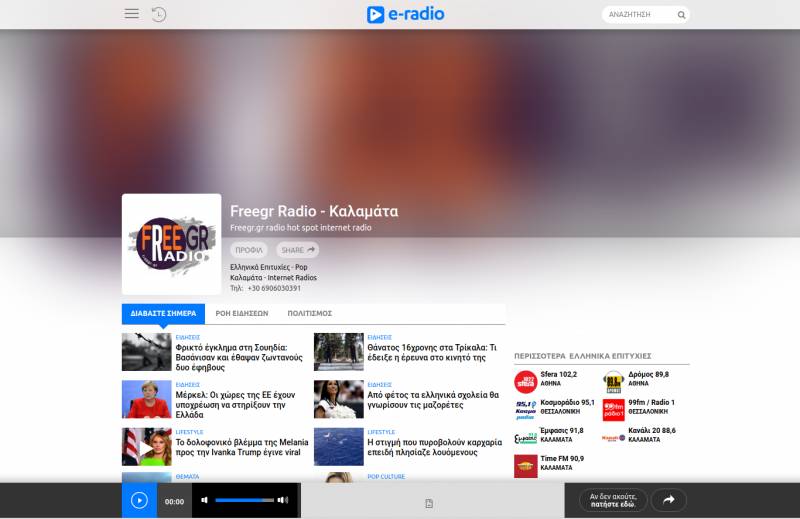This screenshot has width=800, height=519.
Task: Open Time FM 90,9 station link
Action: [562, 459]
